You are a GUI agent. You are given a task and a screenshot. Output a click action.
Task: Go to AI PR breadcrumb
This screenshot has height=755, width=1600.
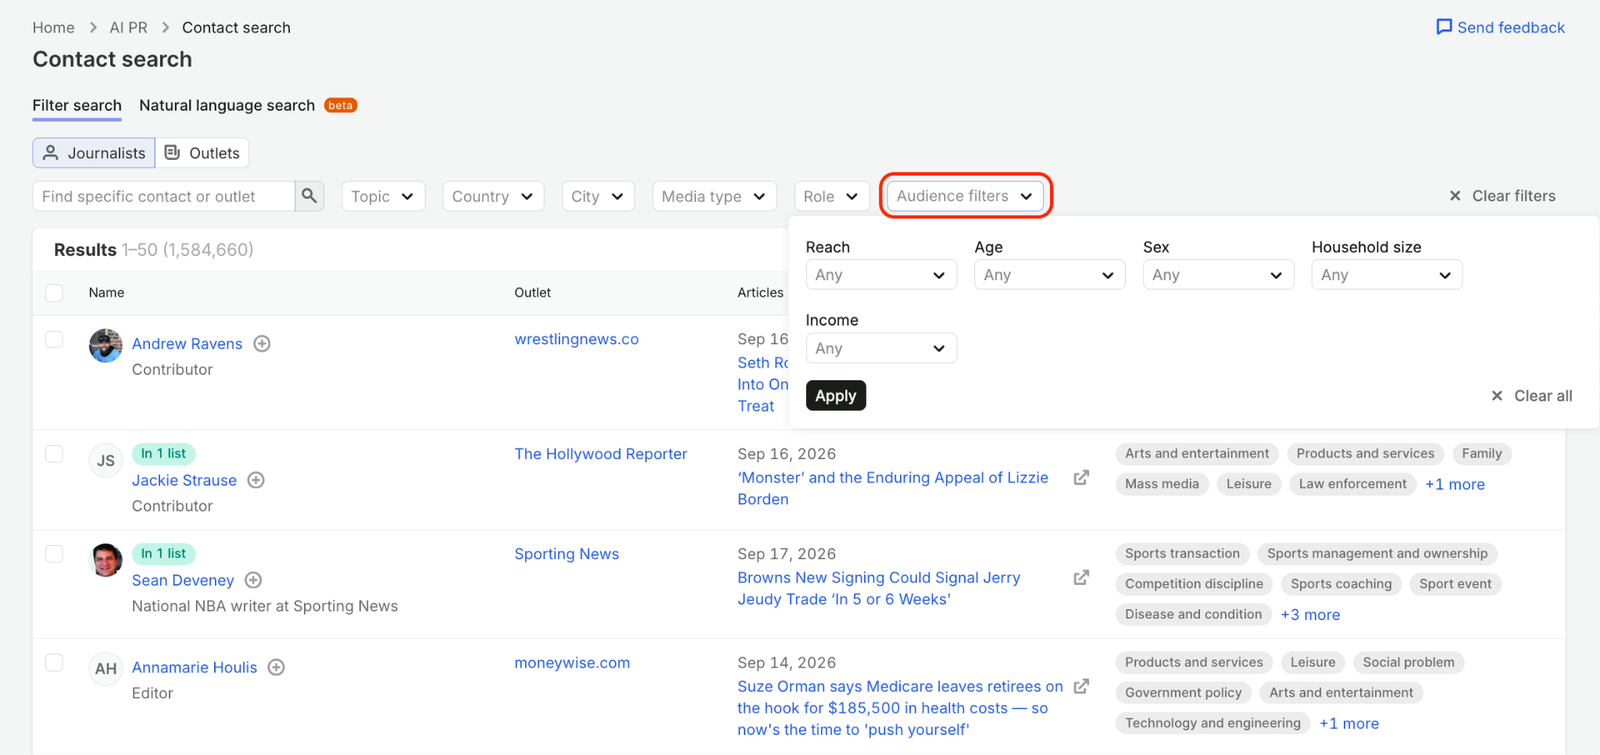coord(128,27)
